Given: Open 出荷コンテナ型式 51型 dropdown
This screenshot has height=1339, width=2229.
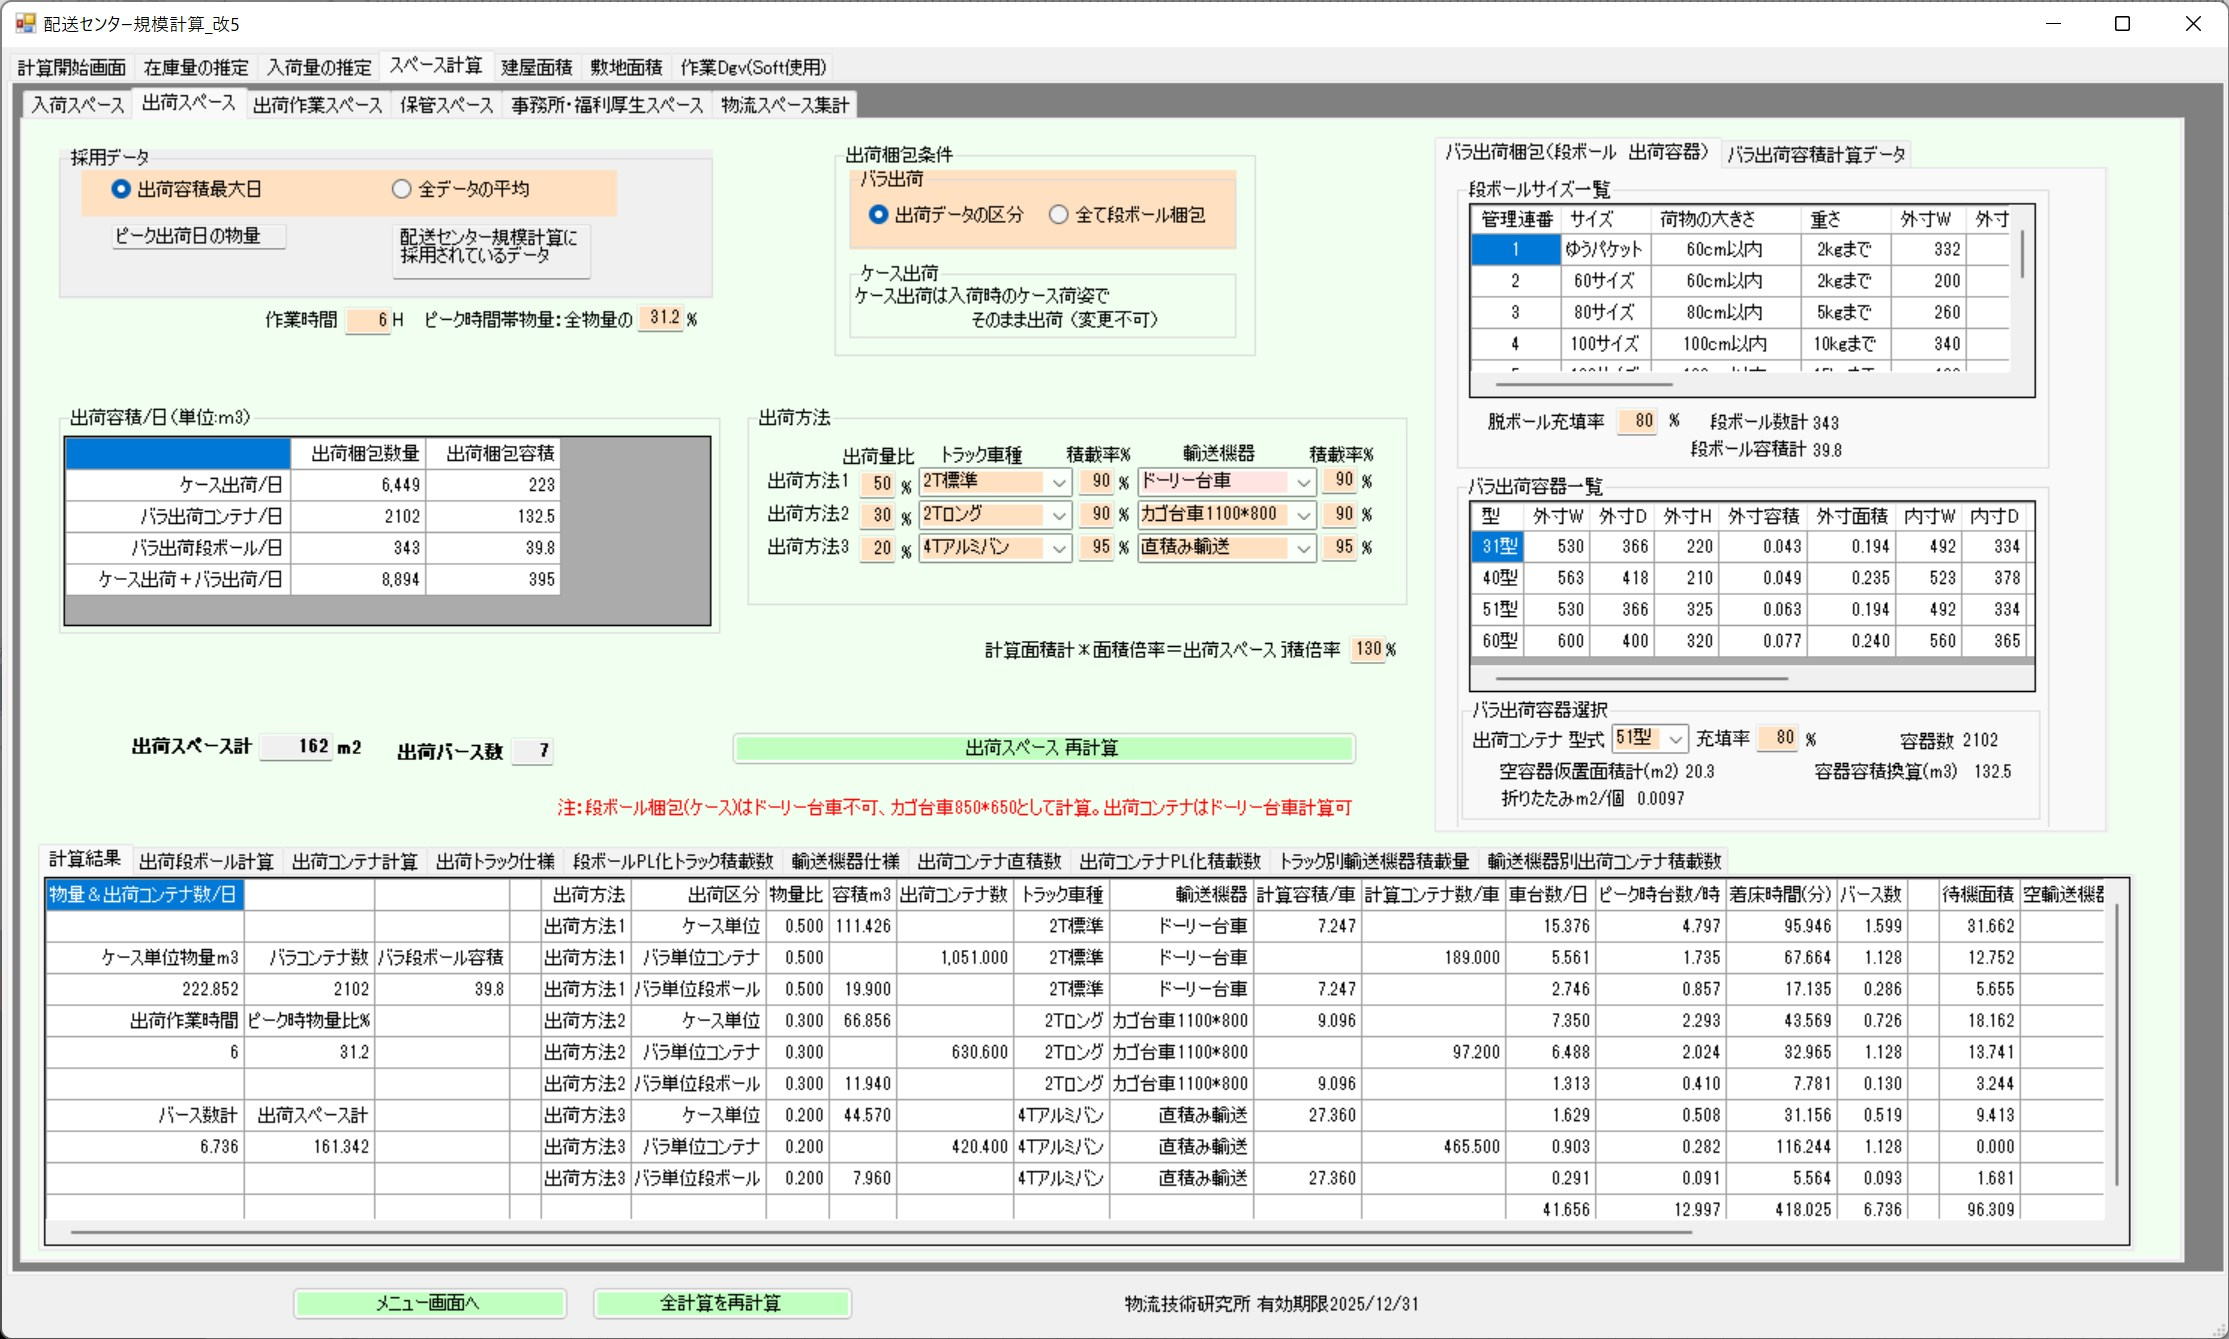Looking at the screenshot, I should click(x=1675, y=739).
